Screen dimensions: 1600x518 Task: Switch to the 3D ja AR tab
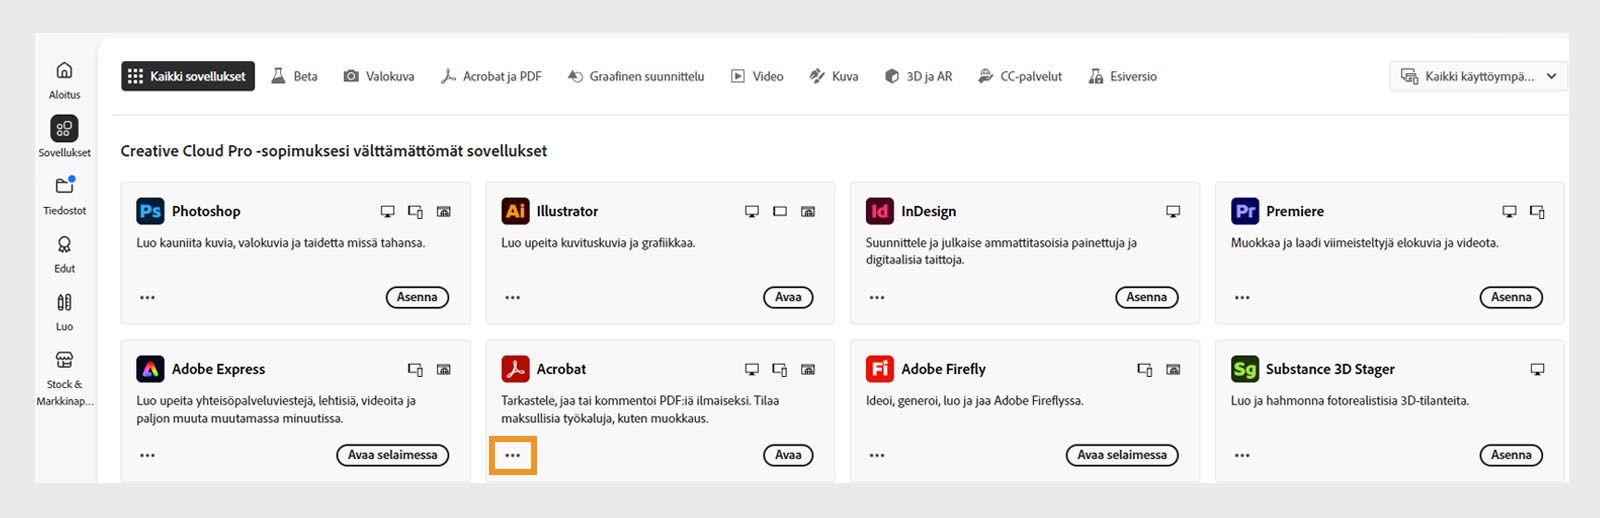(x=918, y=76)
